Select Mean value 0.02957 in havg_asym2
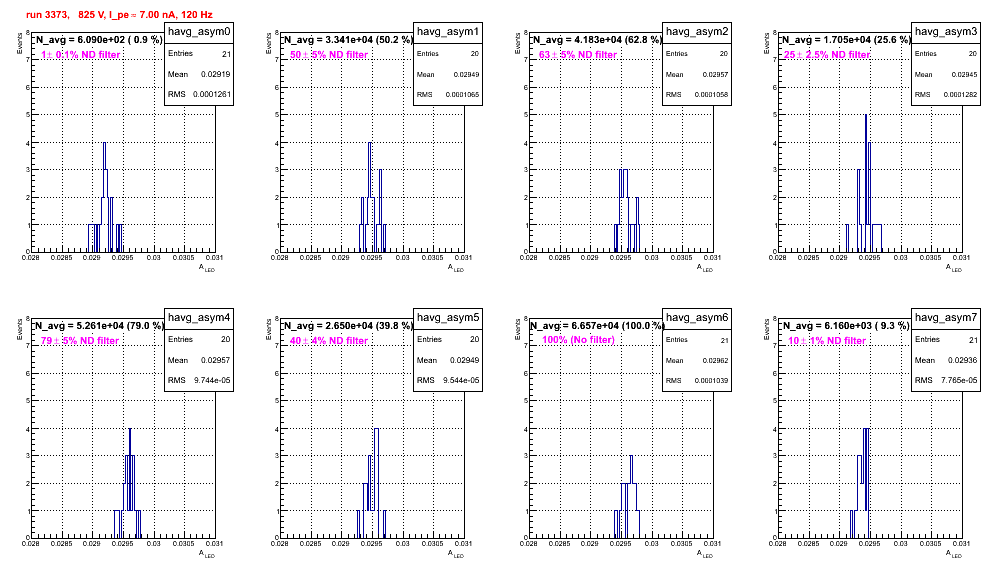 click(715, 74)
